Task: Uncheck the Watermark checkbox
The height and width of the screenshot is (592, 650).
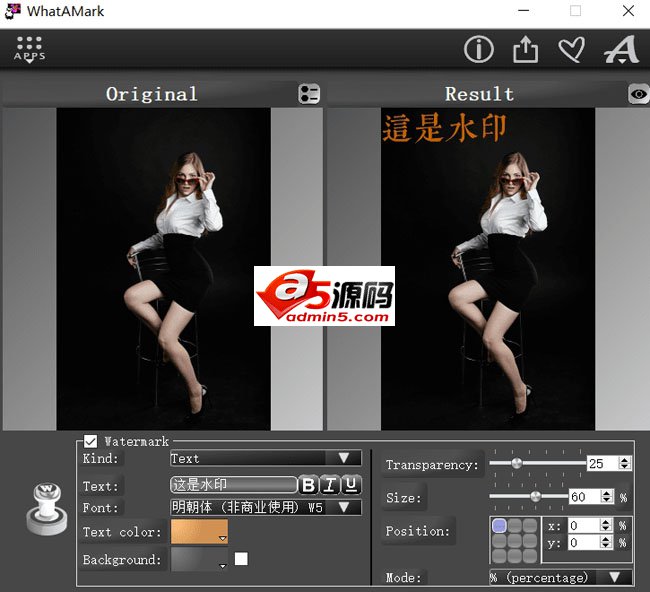Action: click(x=90, y=441)
